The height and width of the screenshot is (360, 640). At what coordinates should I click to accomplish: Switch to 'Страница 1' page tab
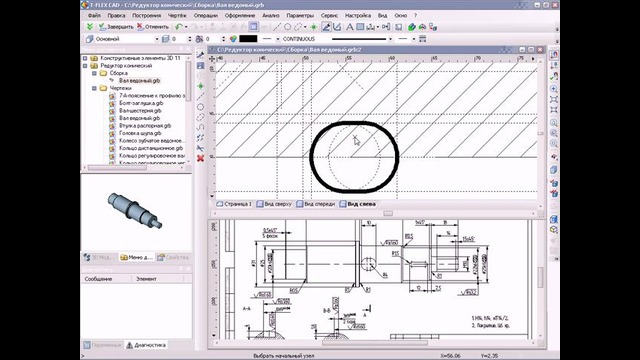click(234, 204)
